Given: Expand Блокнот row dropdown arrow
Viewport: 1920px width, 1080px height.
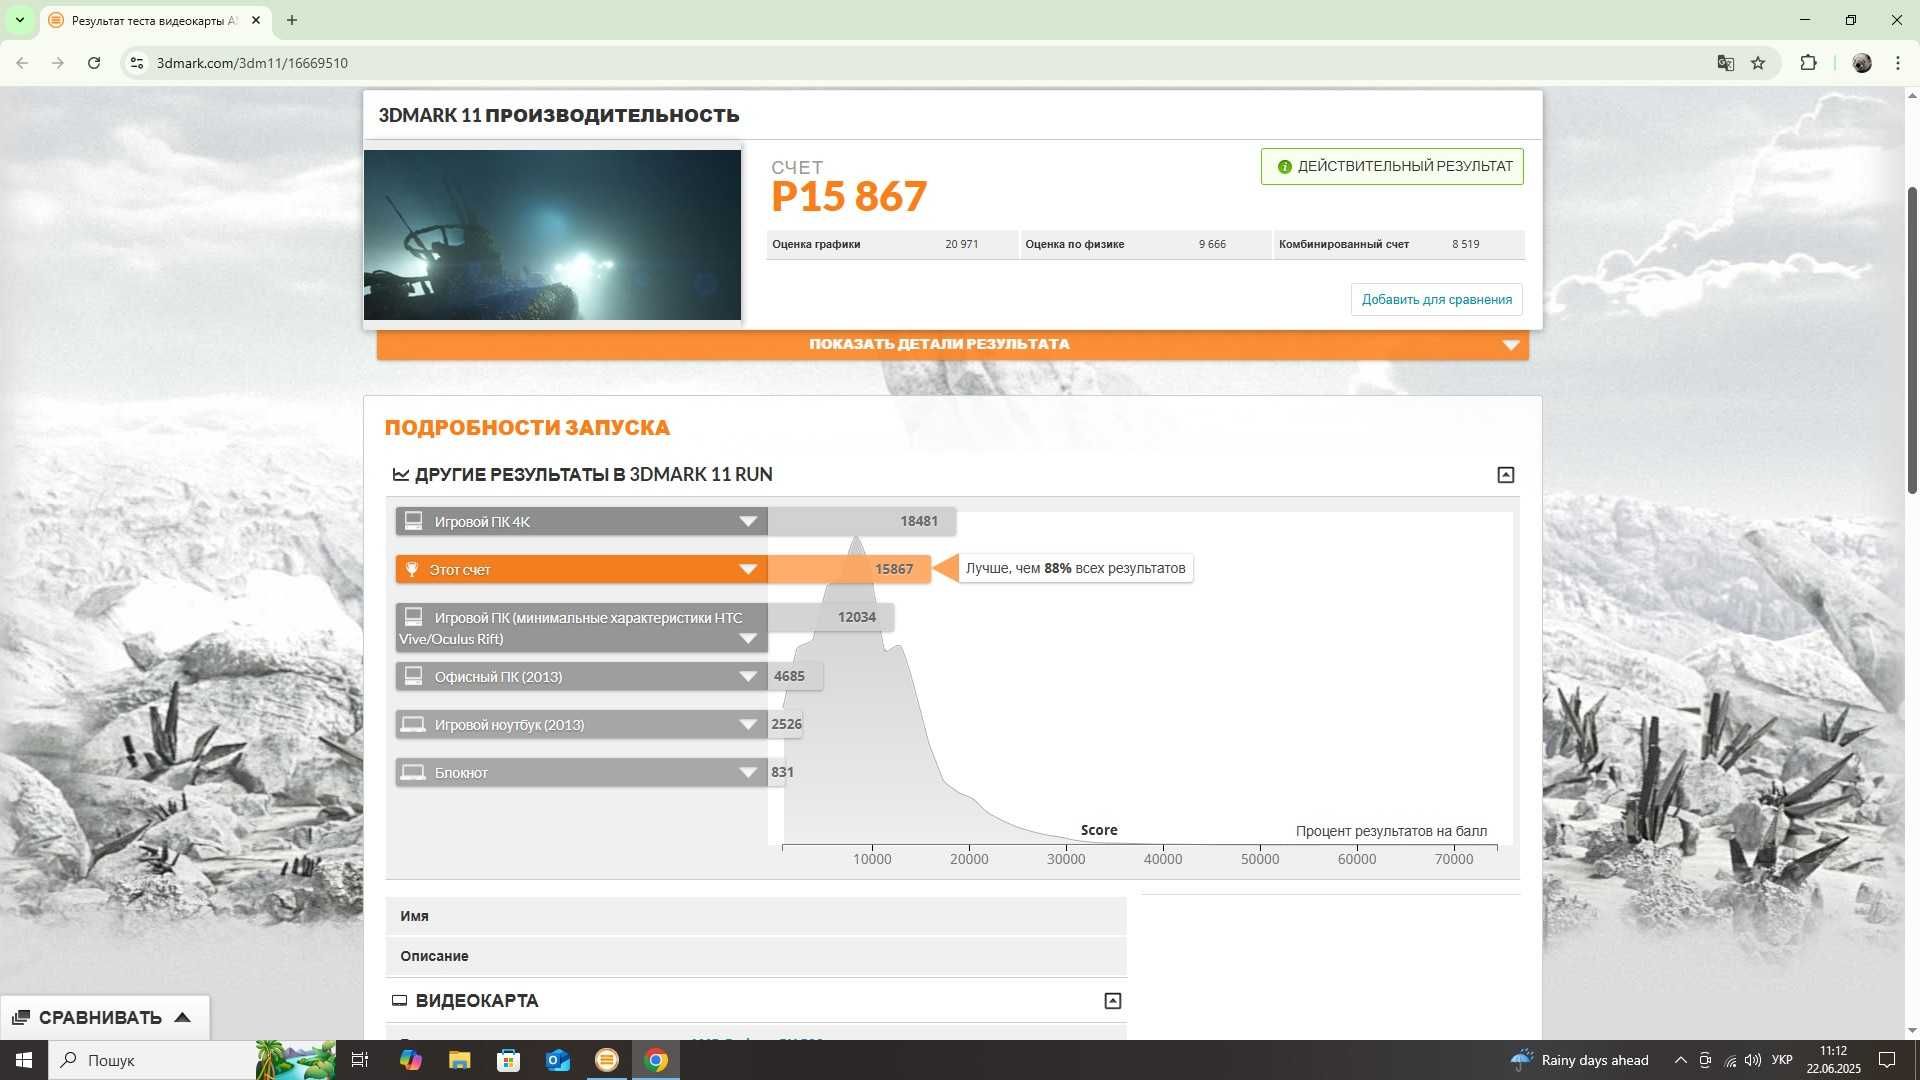Looking at the screenshot, I should click(748, 773).
